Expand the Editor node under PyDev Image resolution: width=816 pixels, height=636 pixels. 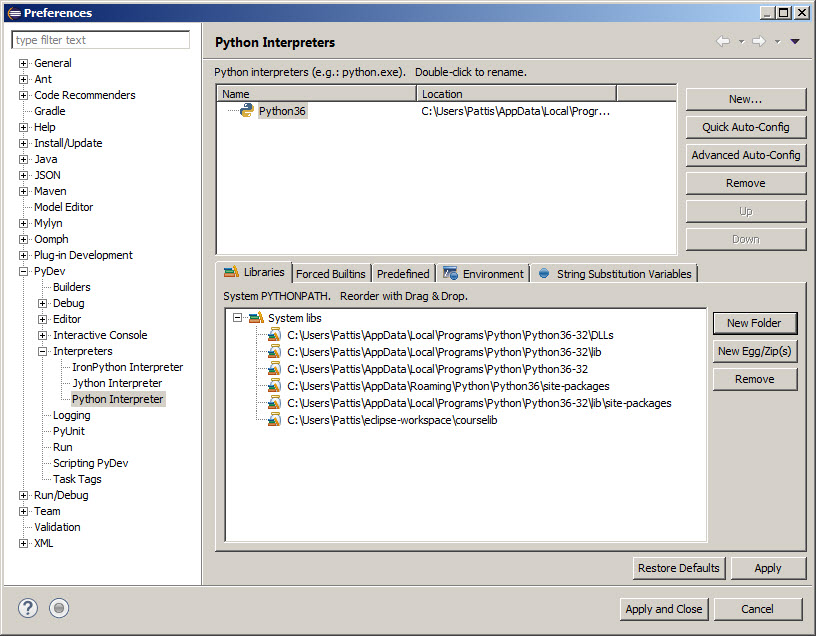pos(43,319)
